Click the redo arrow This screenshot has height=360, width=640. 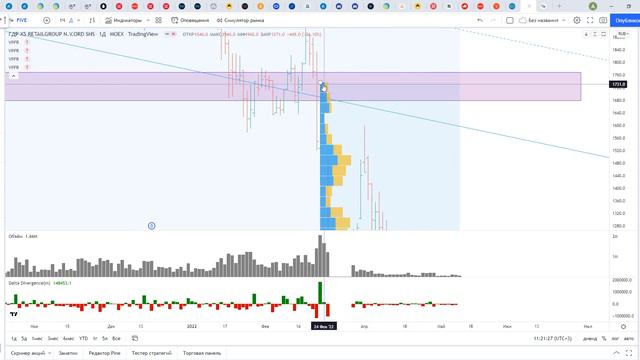click(x=493, y=20)
